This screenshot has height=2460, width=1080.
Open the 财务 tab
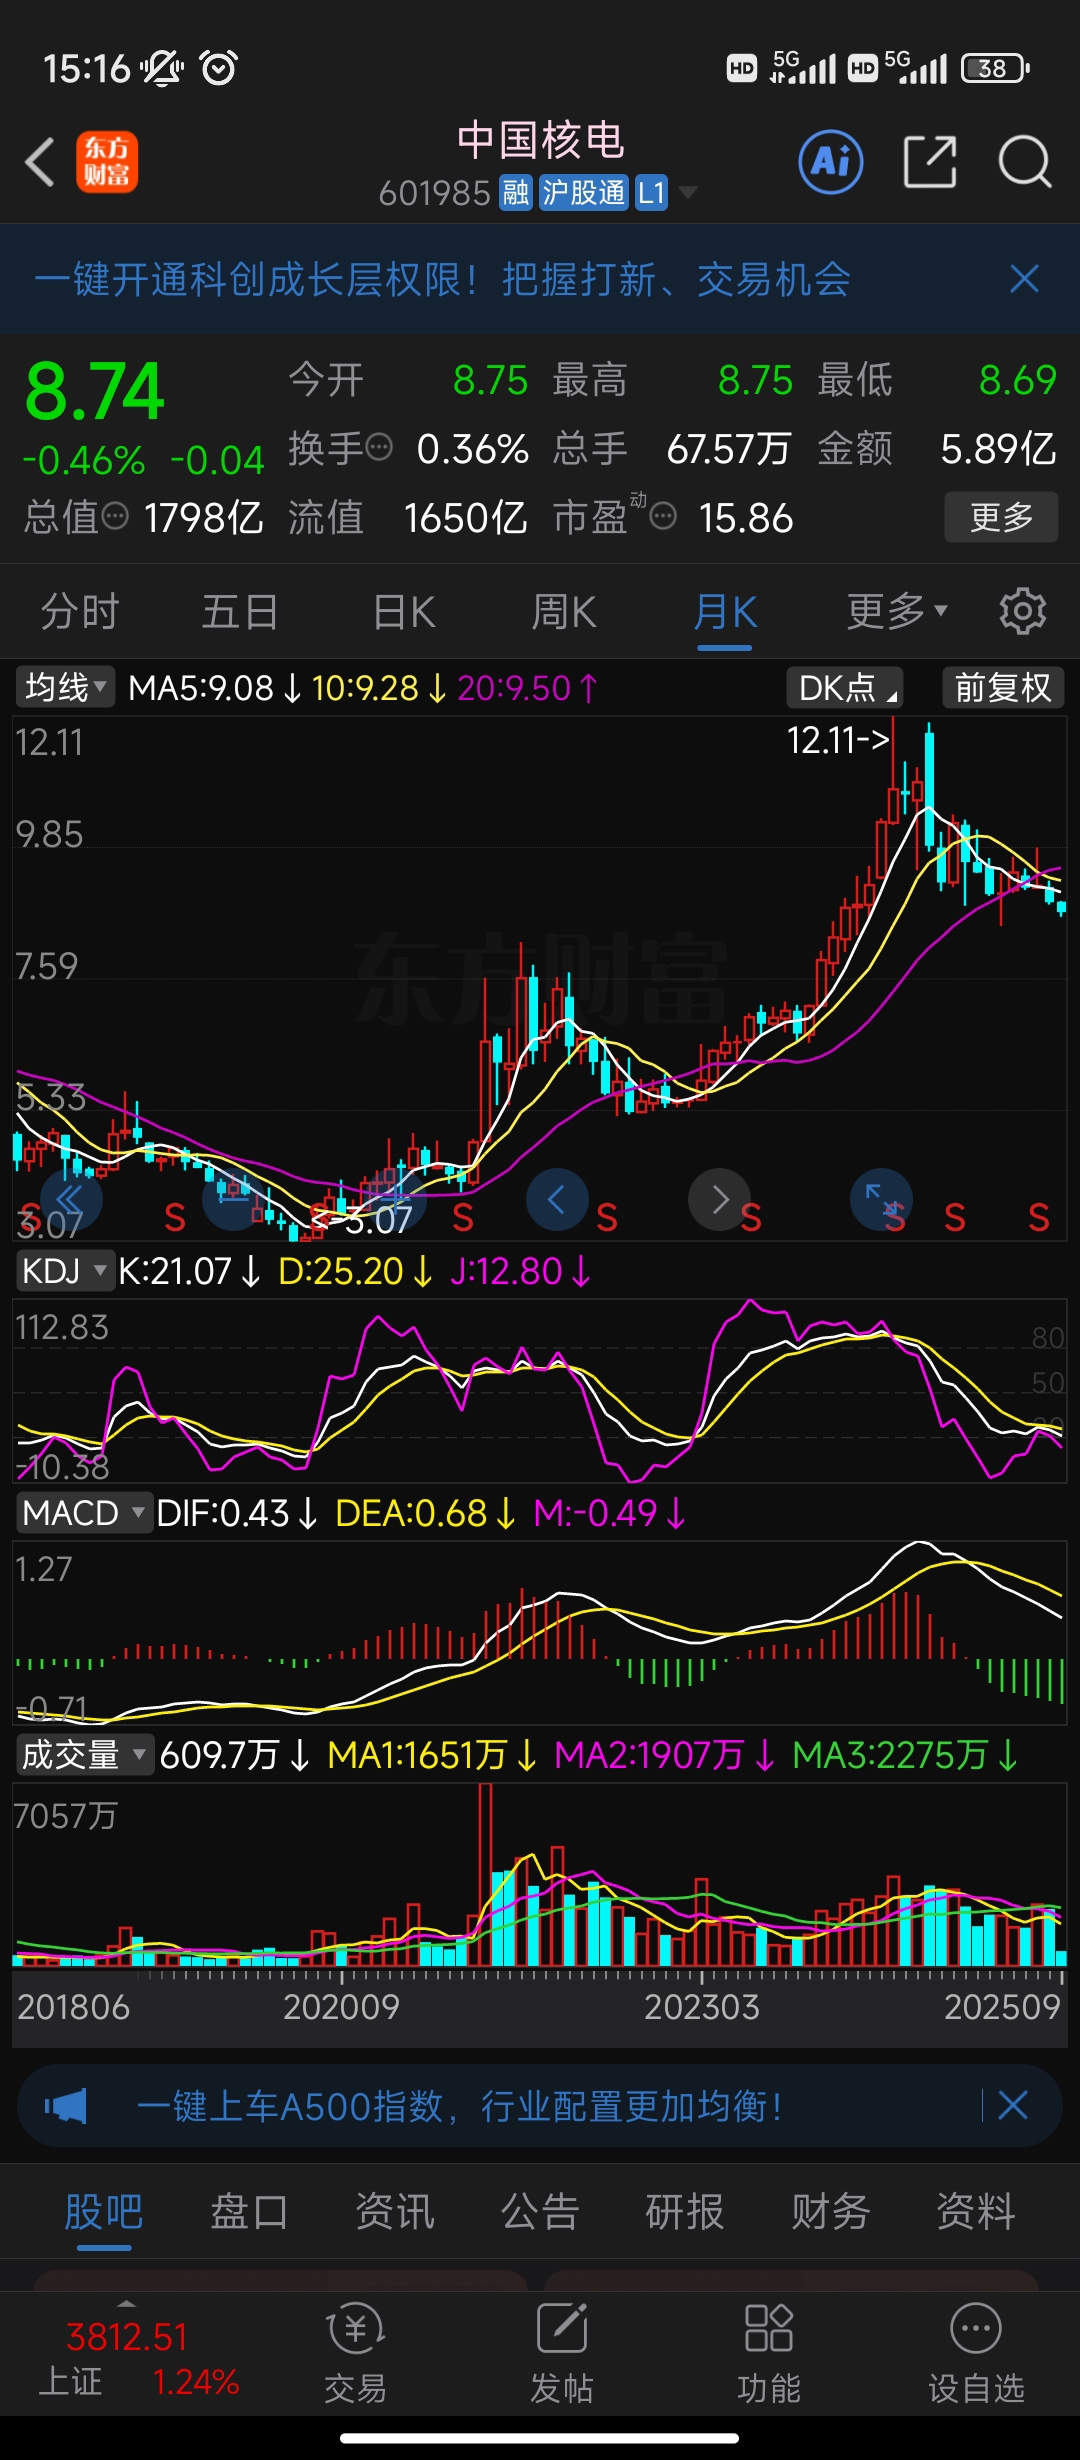831,2211
